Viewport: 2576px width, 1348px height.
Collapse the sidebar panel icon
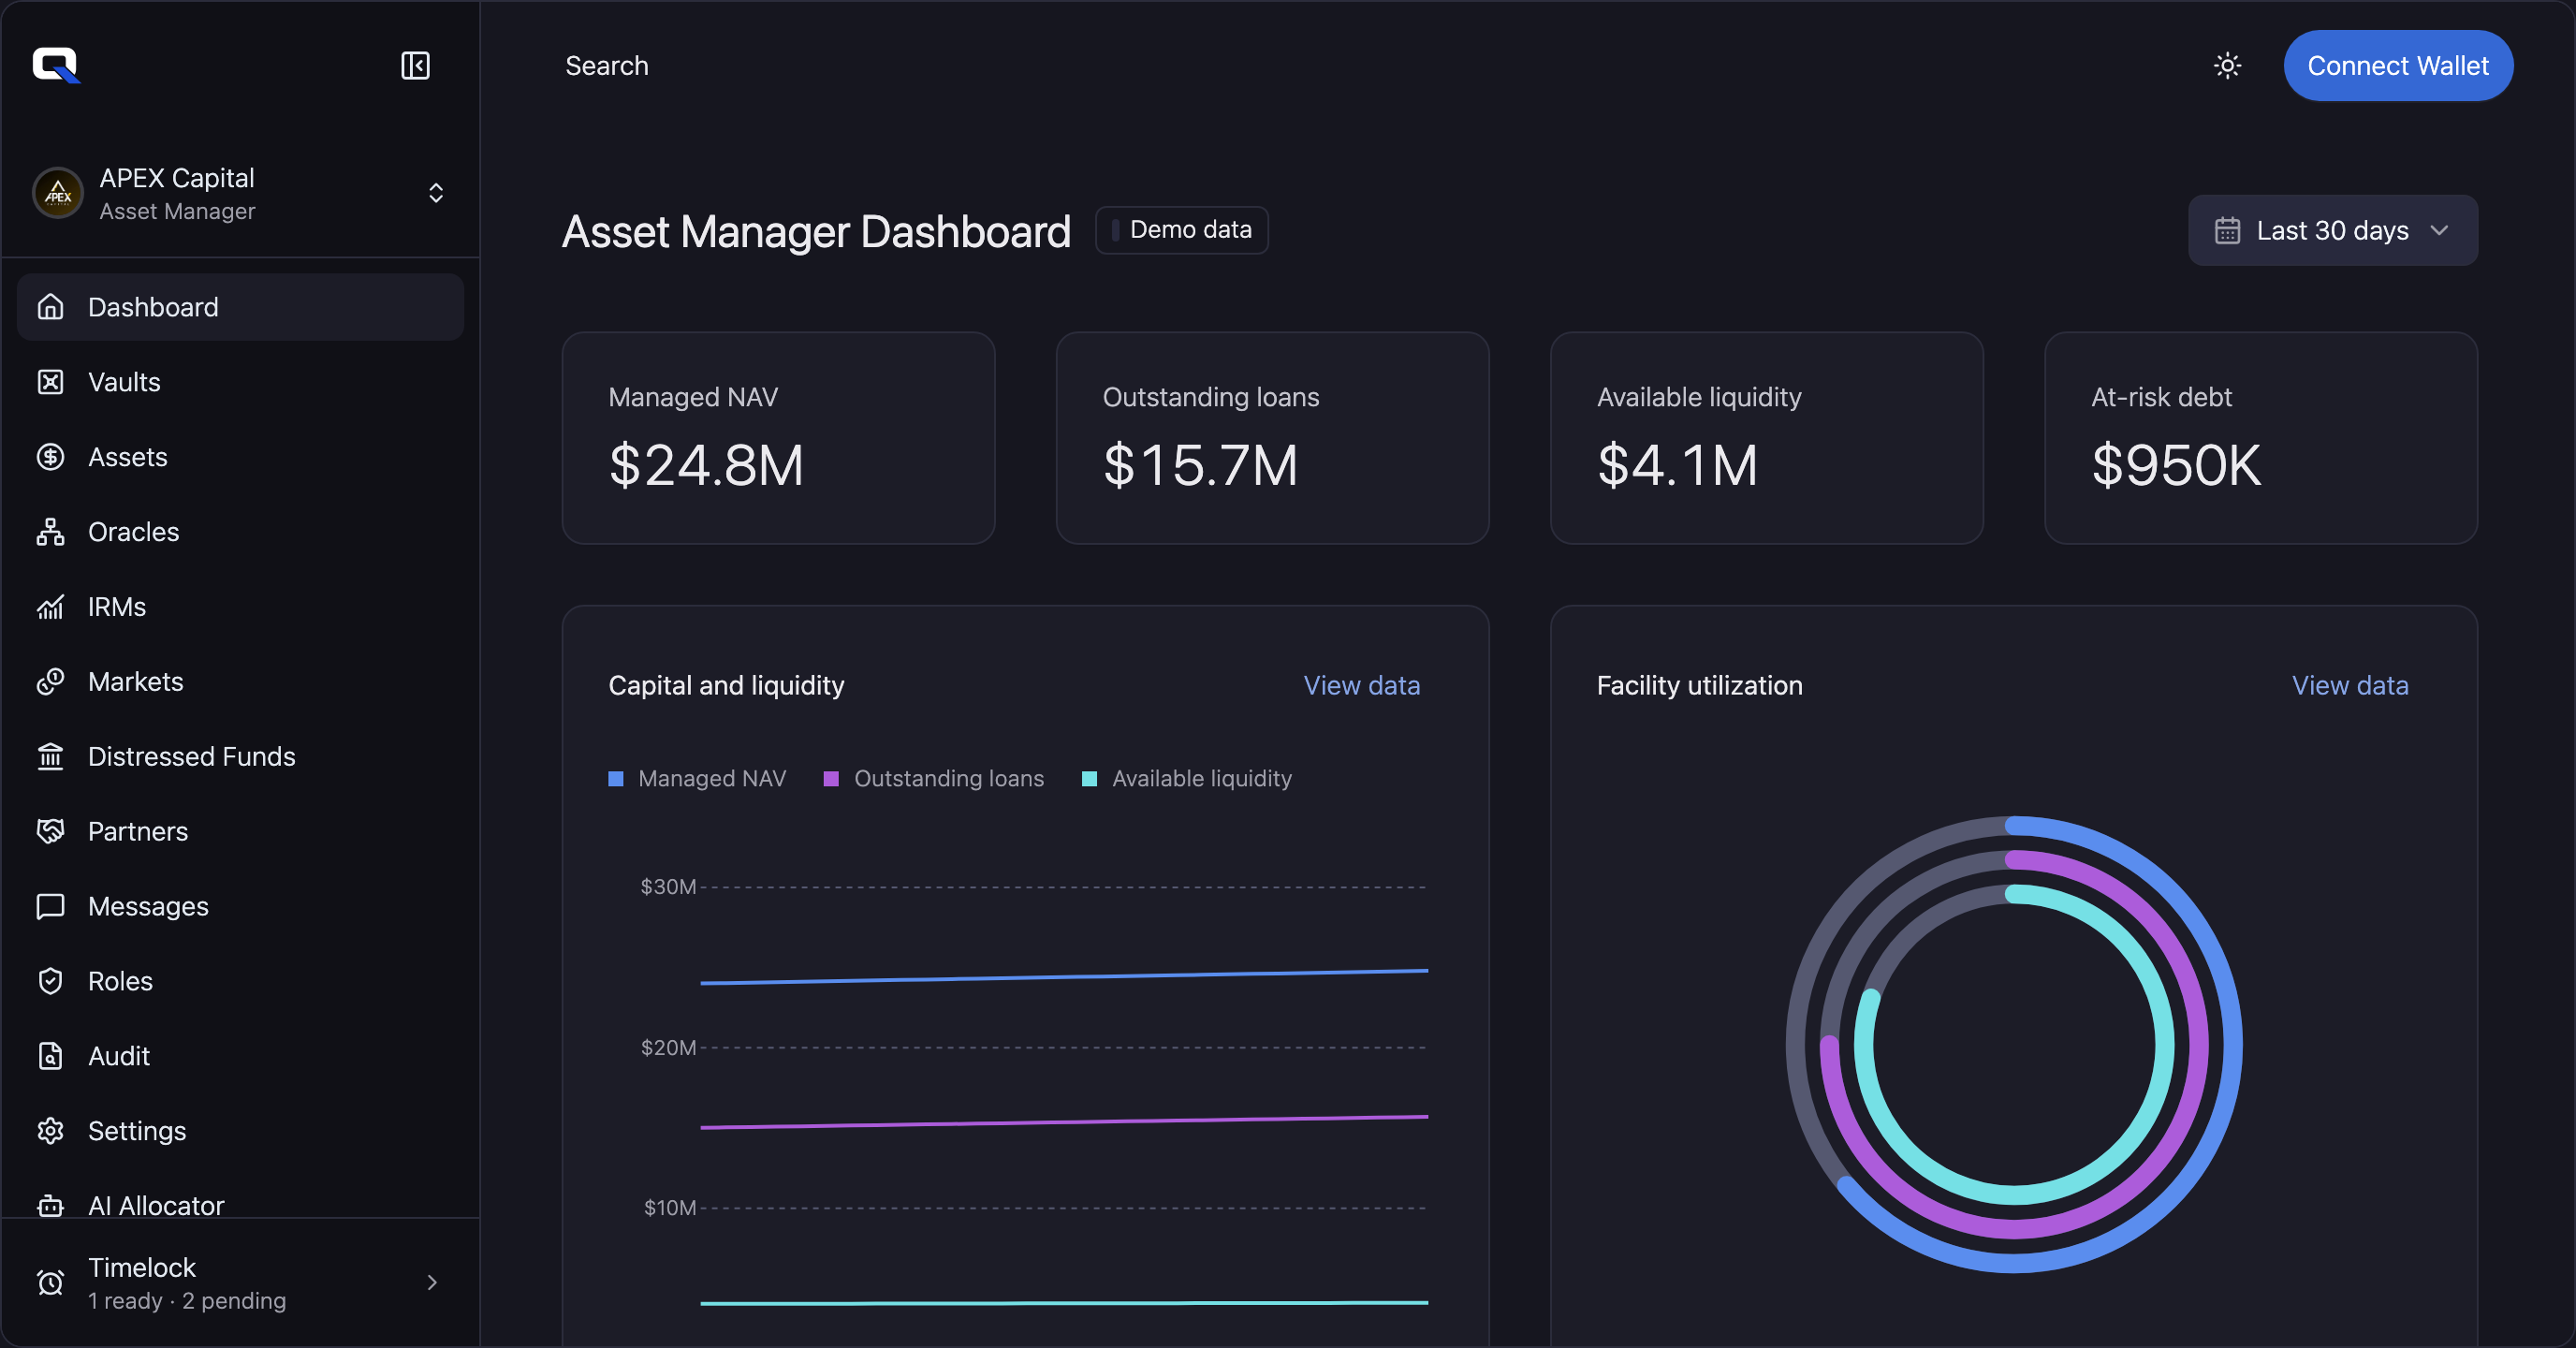pos(415,66)
